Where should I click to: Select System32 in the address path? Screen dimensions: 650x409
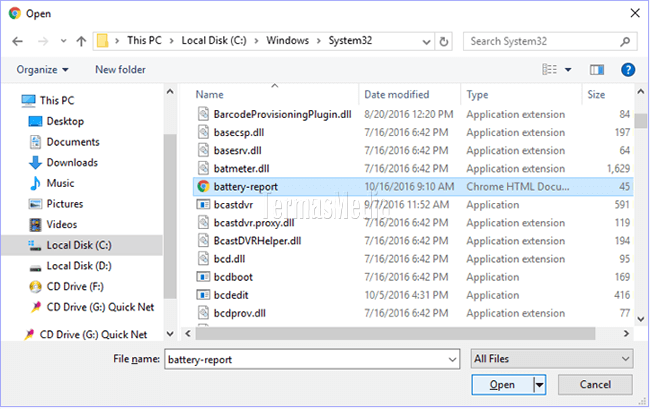pos(350,41)
